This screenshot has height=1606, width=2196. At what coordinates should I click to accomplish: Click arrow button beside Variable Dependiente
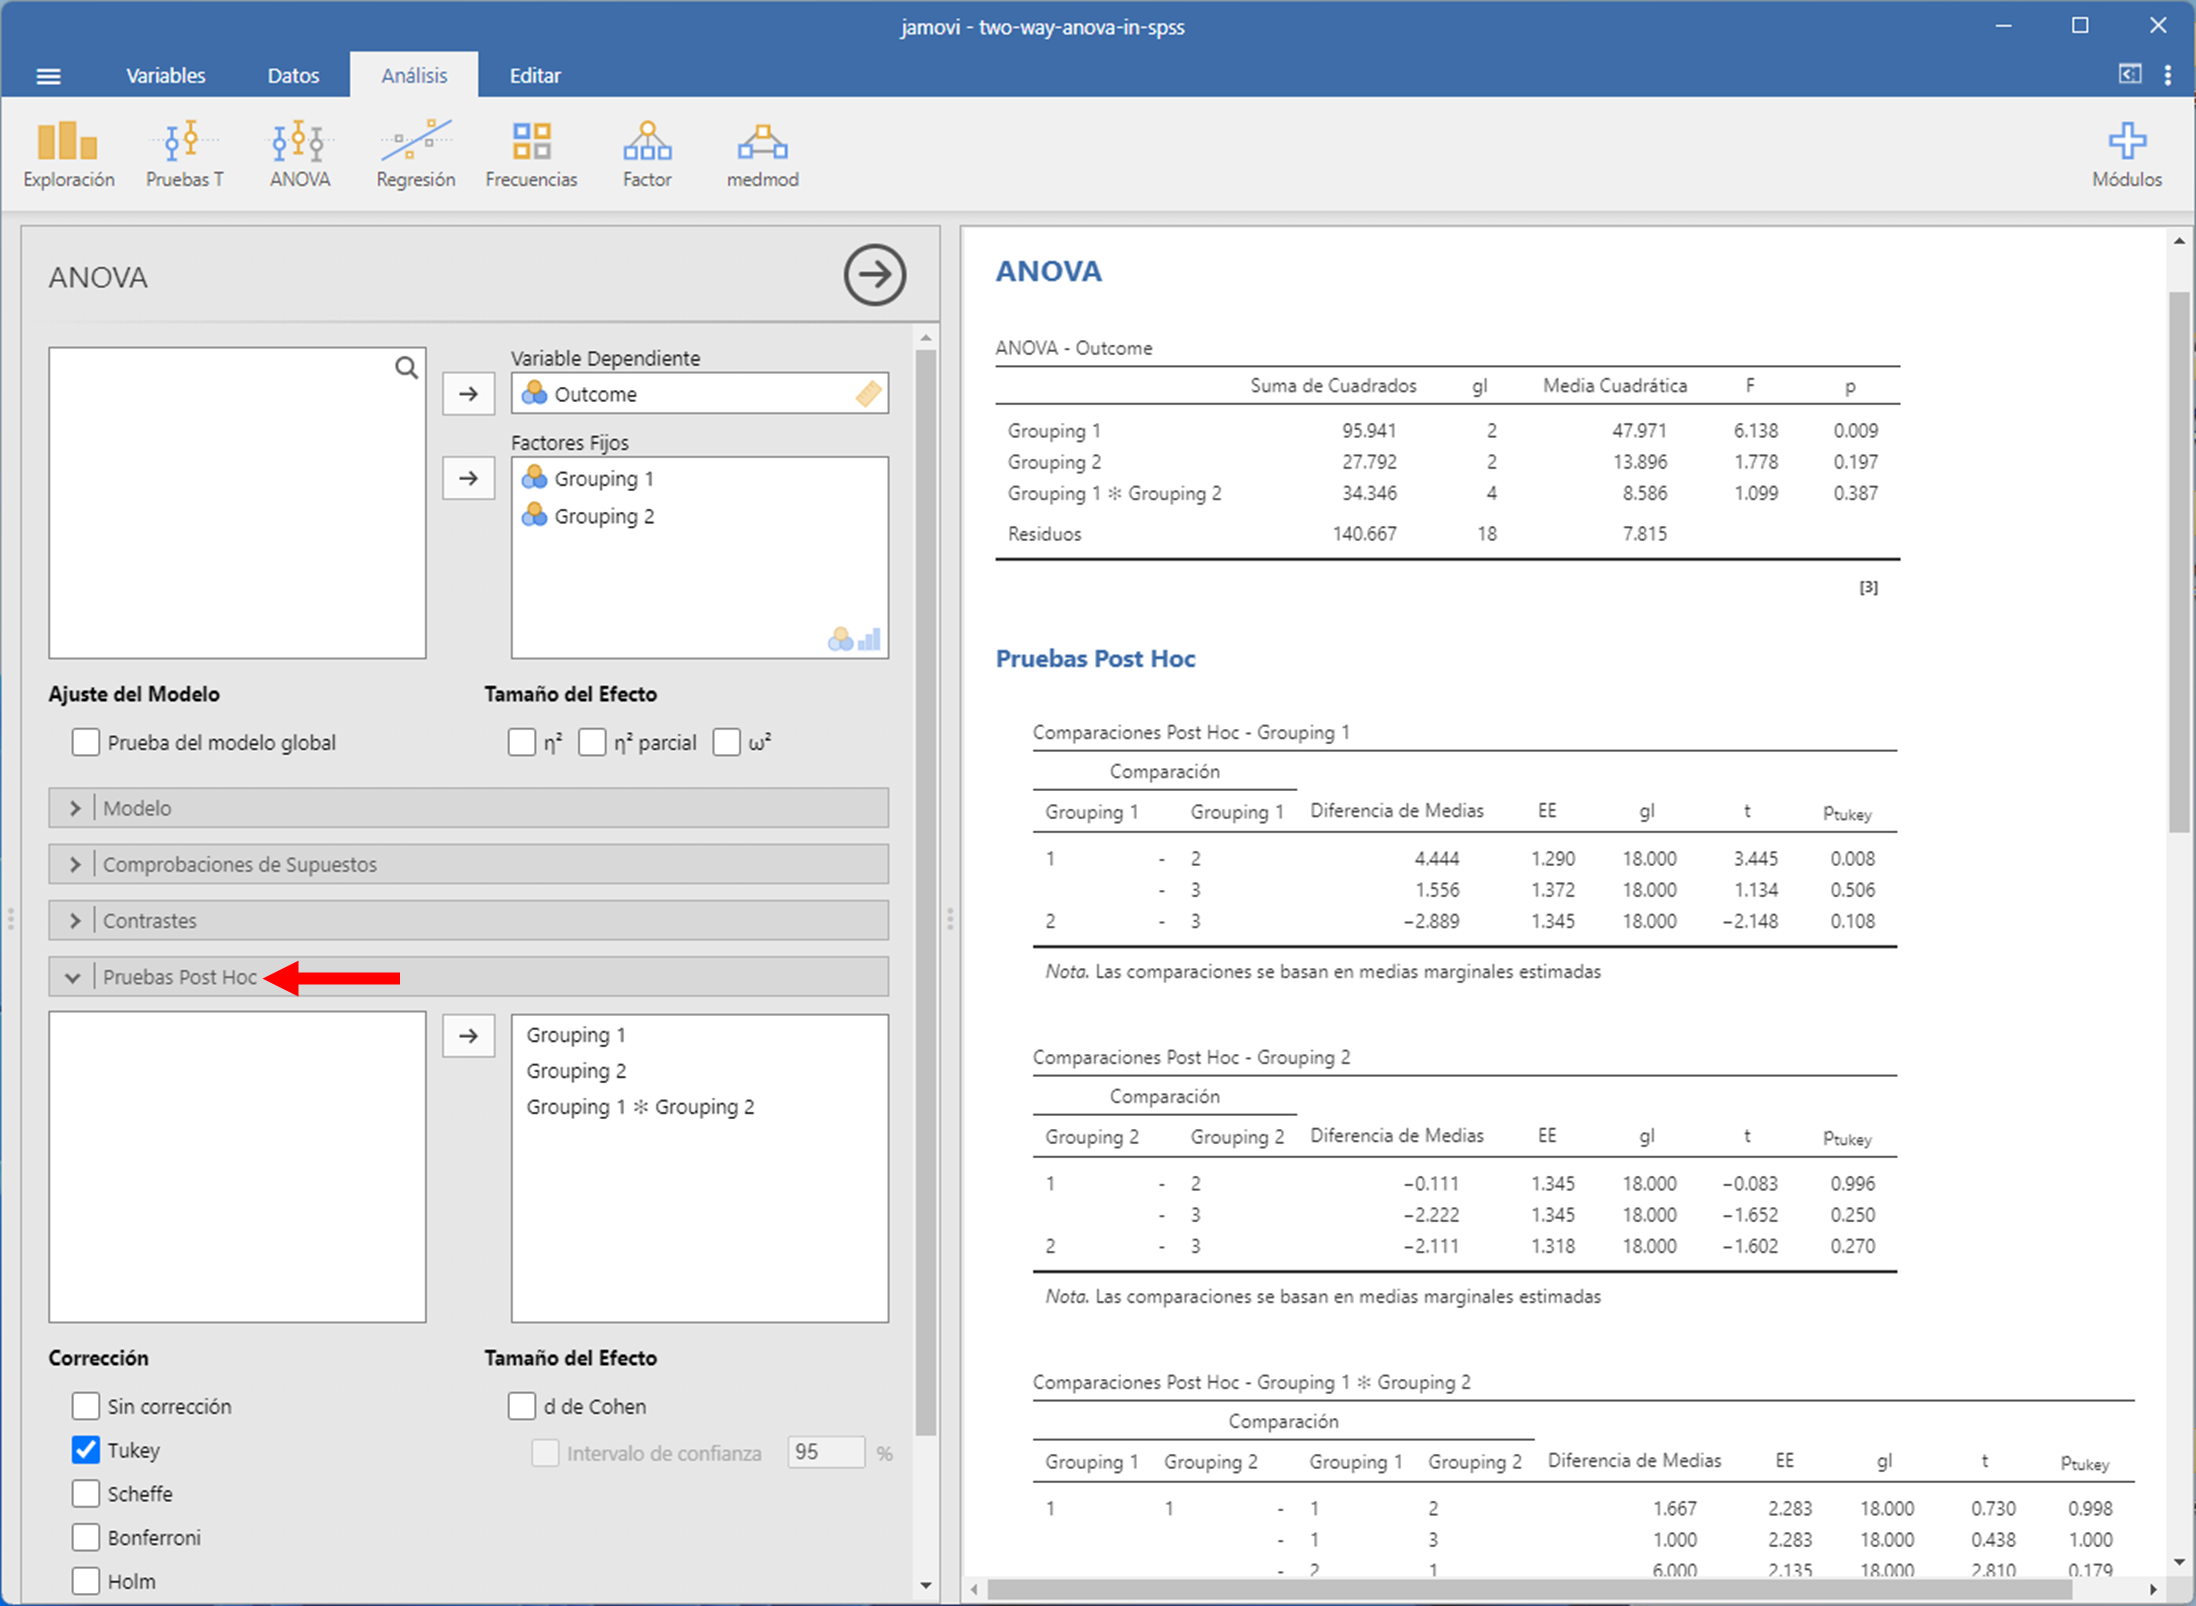coord(468,394)
